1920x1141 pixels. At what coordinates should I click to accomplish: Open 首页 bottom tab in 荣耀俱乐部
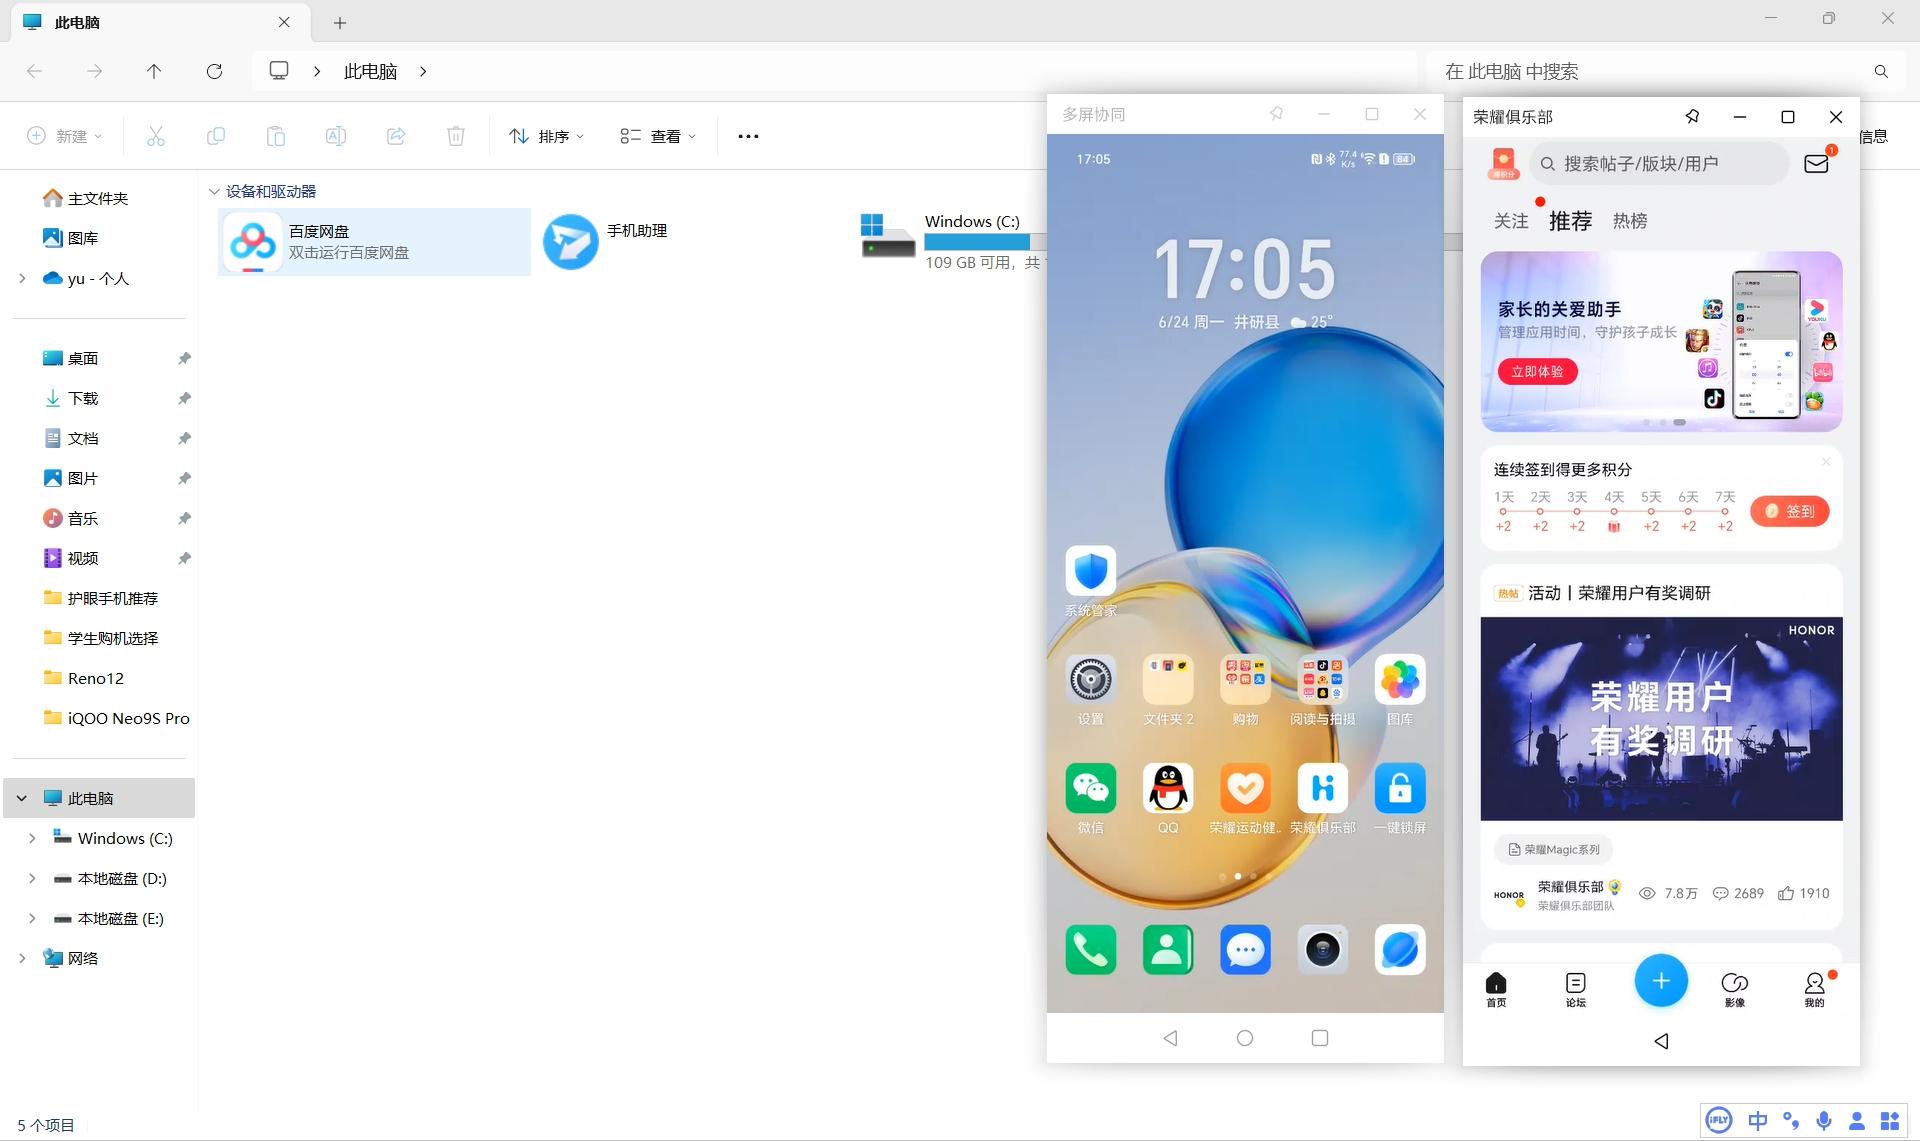pyautogui.click(x=1496, y=989)
